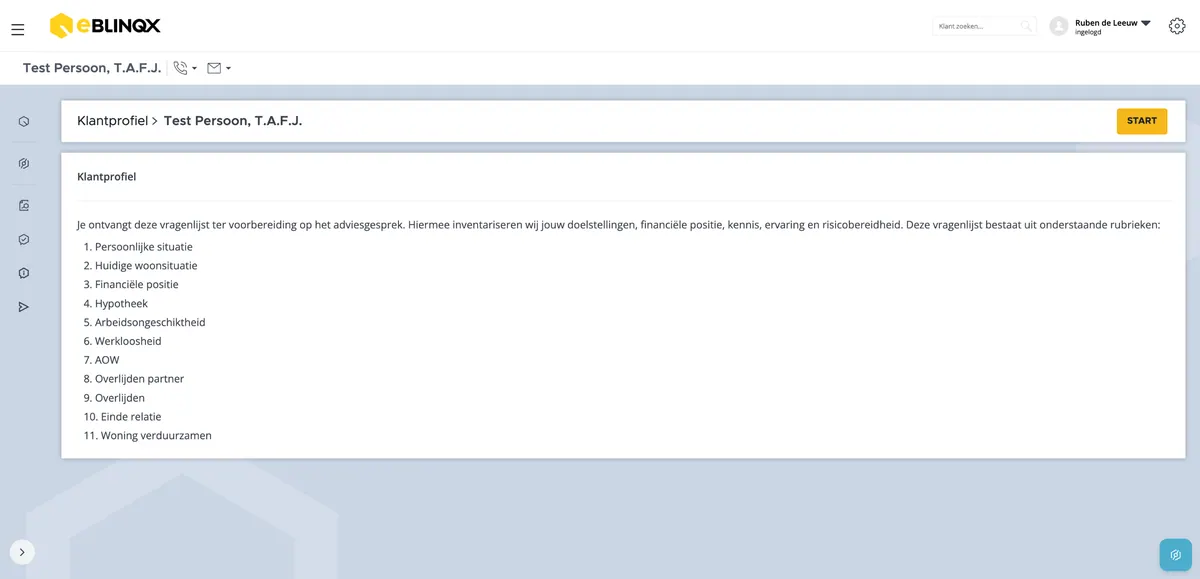Viewport: 1200px width, 579px height.
Task: Open the double-hexagon icon in the sidebar
Action: 24,163
